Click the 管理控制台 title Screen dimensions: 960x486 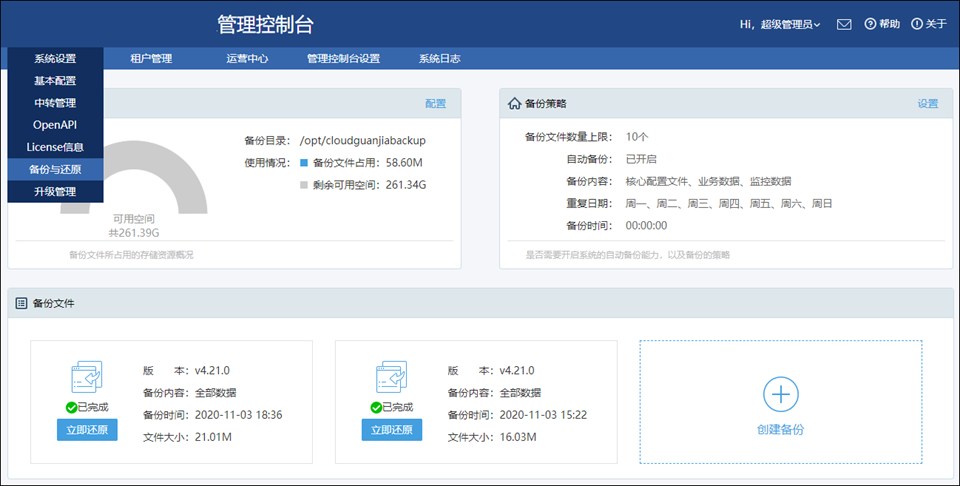(266, 24)
